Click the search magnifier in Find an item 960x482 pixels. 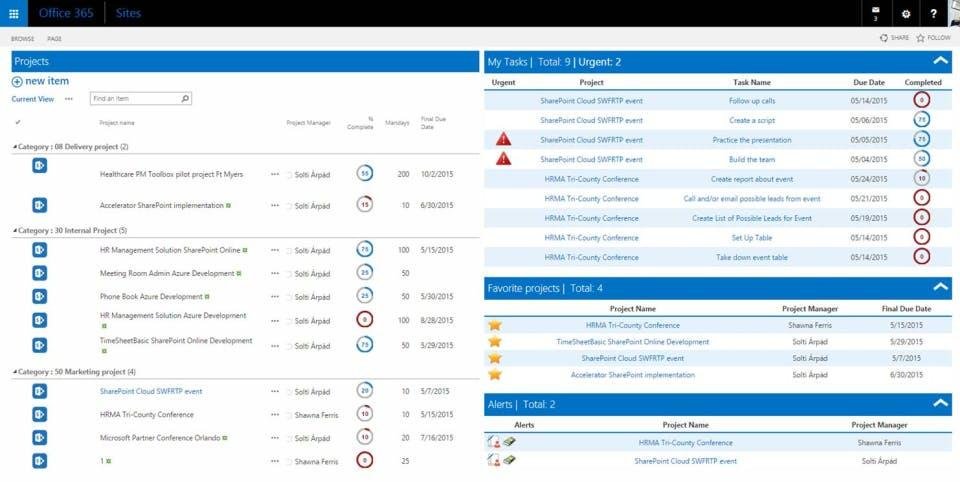click(185, 98)
